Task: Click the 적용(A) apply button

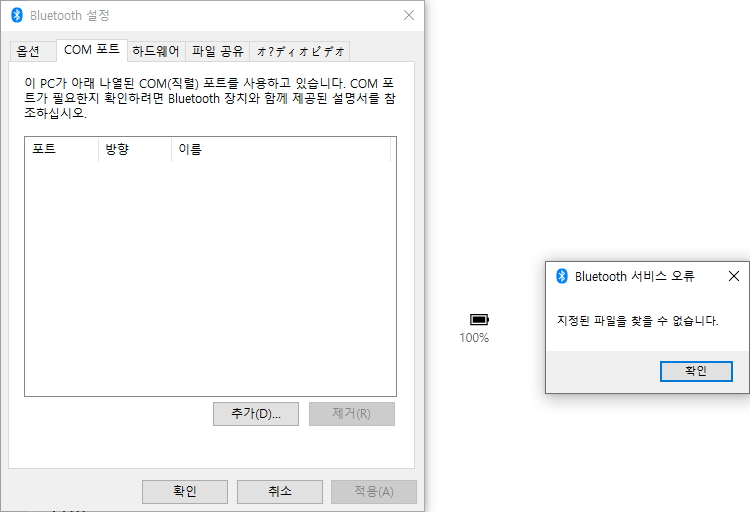Action: (373, 491)
